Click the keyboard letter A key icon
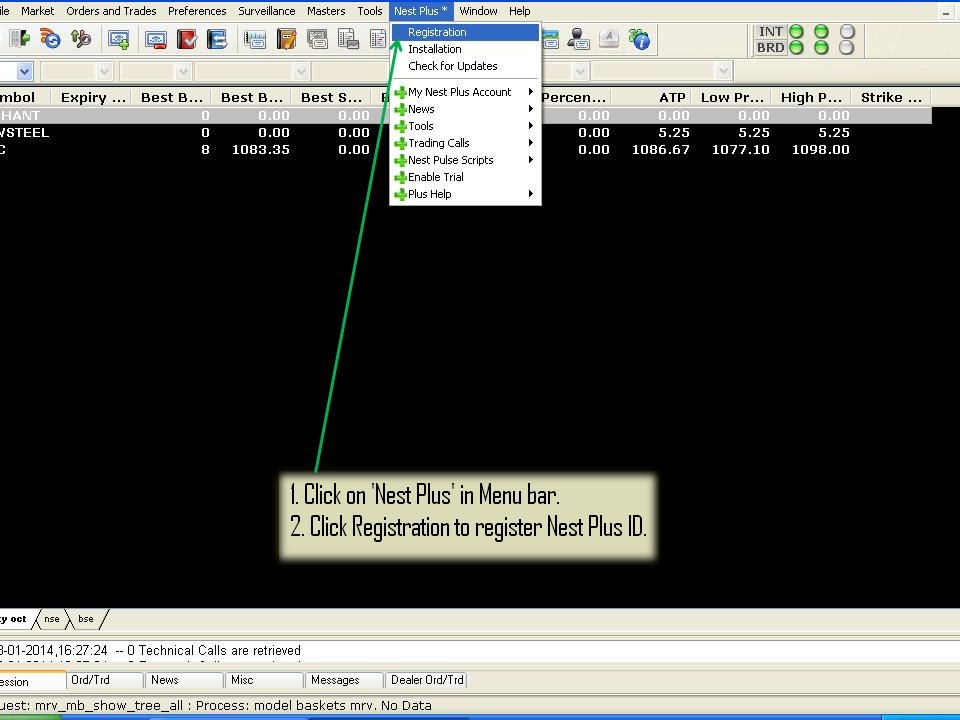Viewport: 960px width, 720px height. [609, 39]
